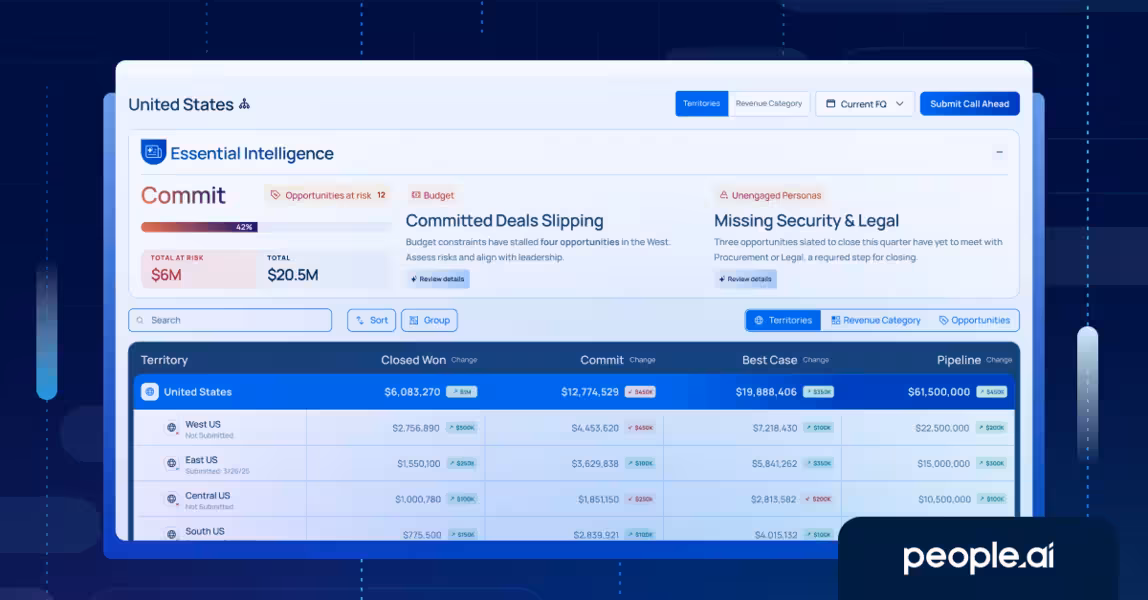Click Submit Call Ahead
Image resolution: width=1148 pixels, height=600 pixels.
pyautogui.click(x=969, y=103)
